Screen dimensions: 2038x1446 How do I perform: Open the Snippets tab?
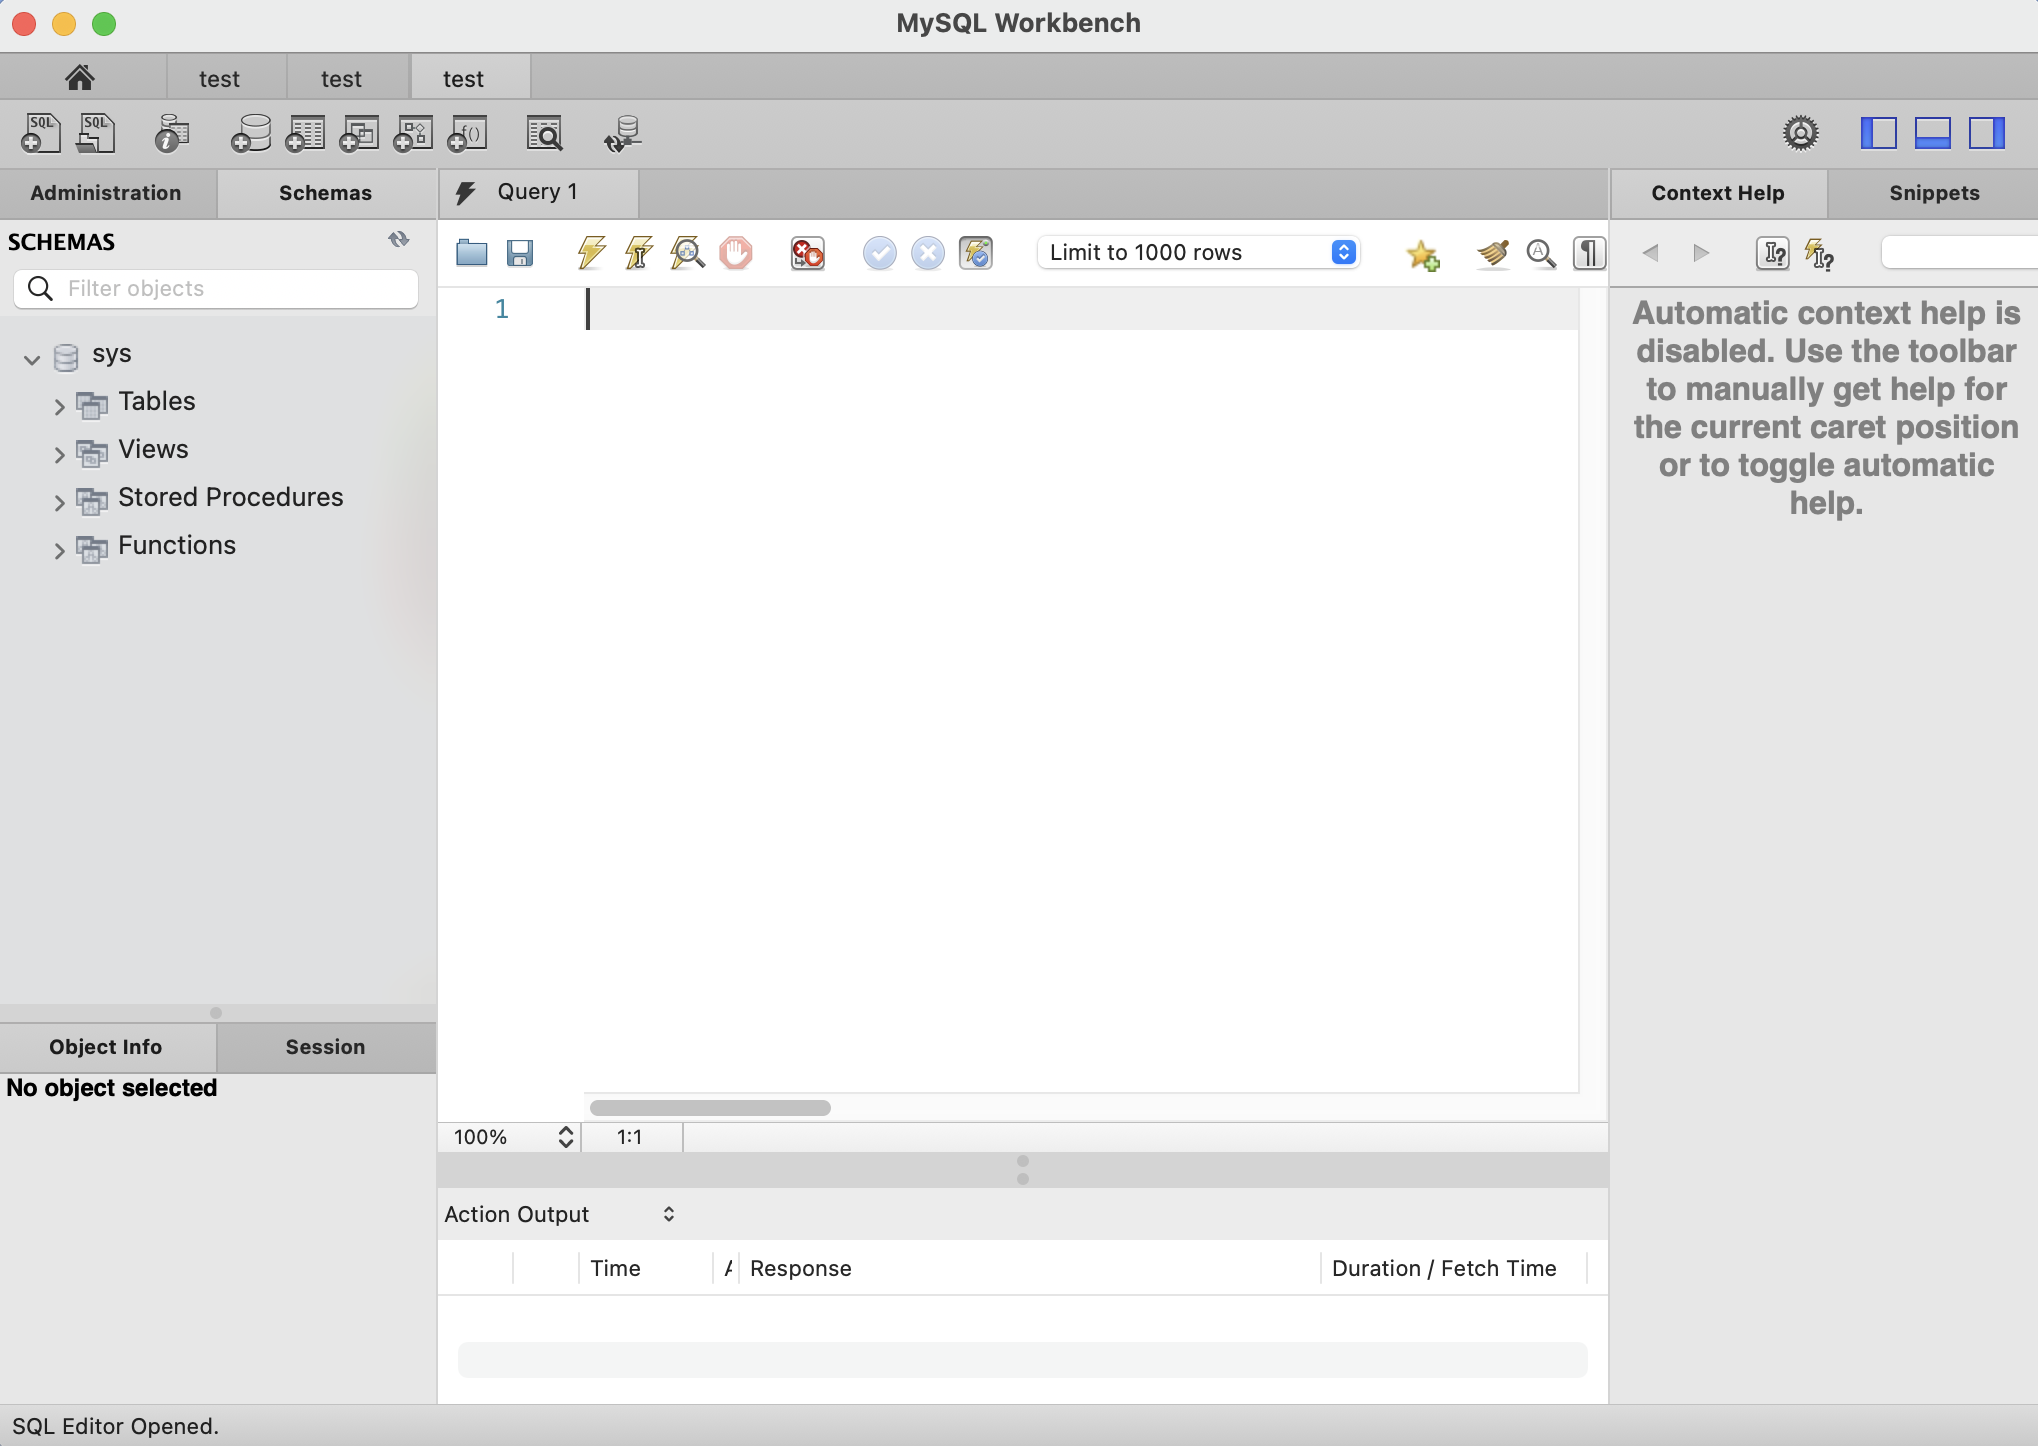(1933, 193)
